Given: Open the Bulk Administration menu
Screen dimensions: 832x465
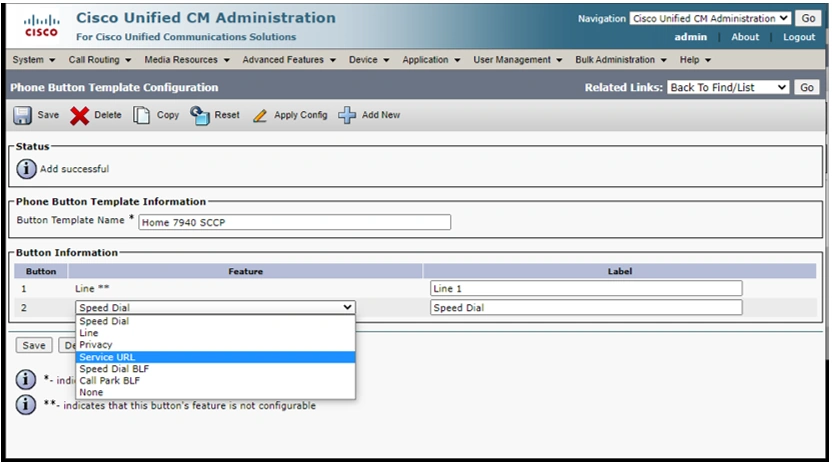Looking at the screenshot, I should pyautogui.click(x=621, y=60).
